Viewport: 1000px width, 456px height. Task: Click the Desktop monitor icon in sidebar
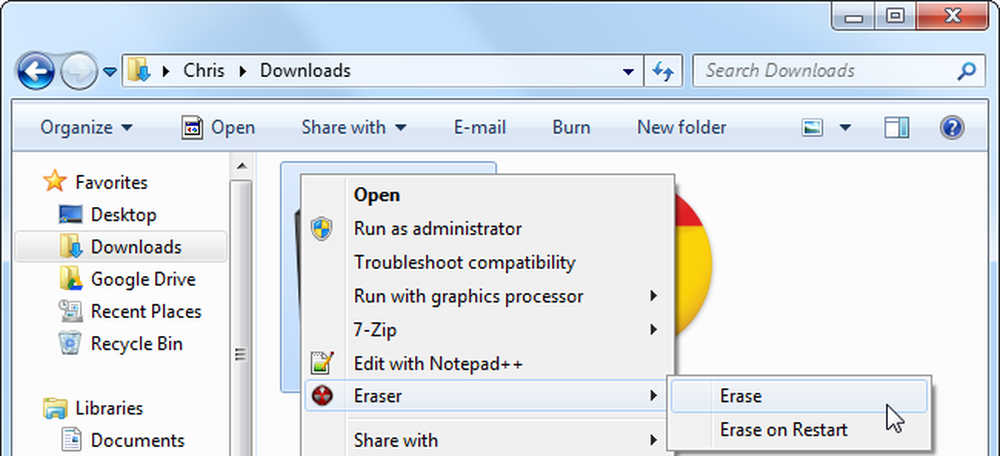click(70, 214)
